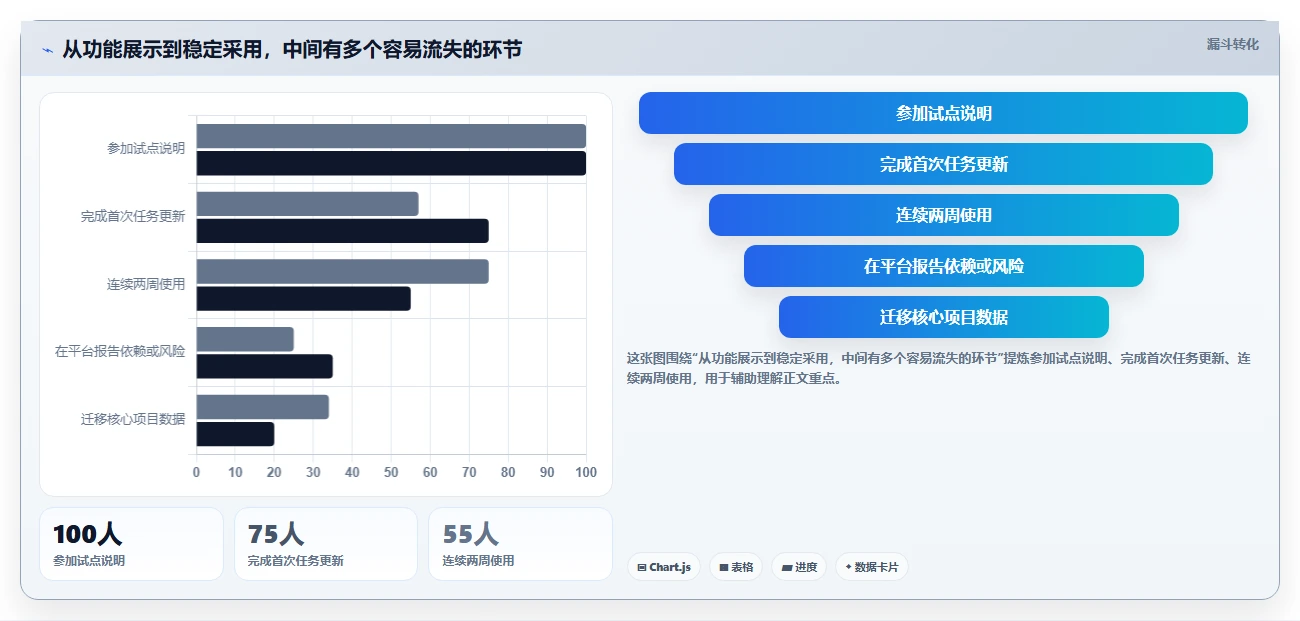
Task: Click the dark bar for 参加试点说明
Action: pyautogui.click(x=391, y=163)
